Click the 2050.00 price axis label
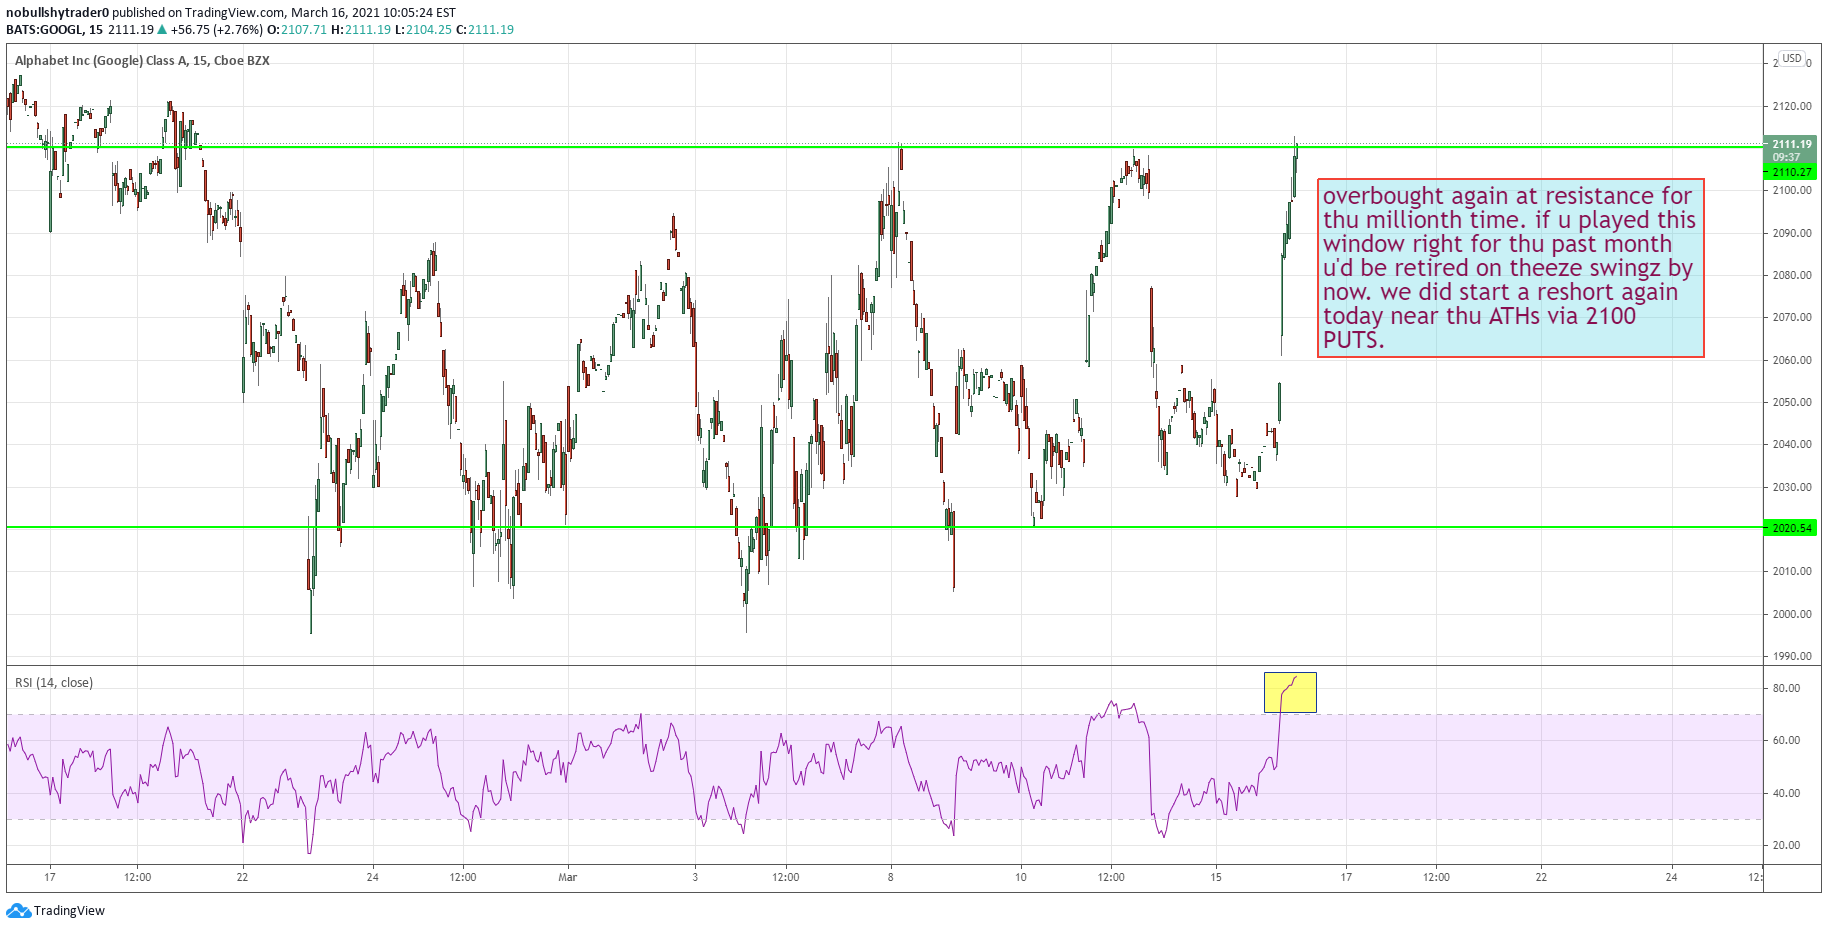Image resolution: width=1828 pixels, height=929 pixels. point(1791,402)
